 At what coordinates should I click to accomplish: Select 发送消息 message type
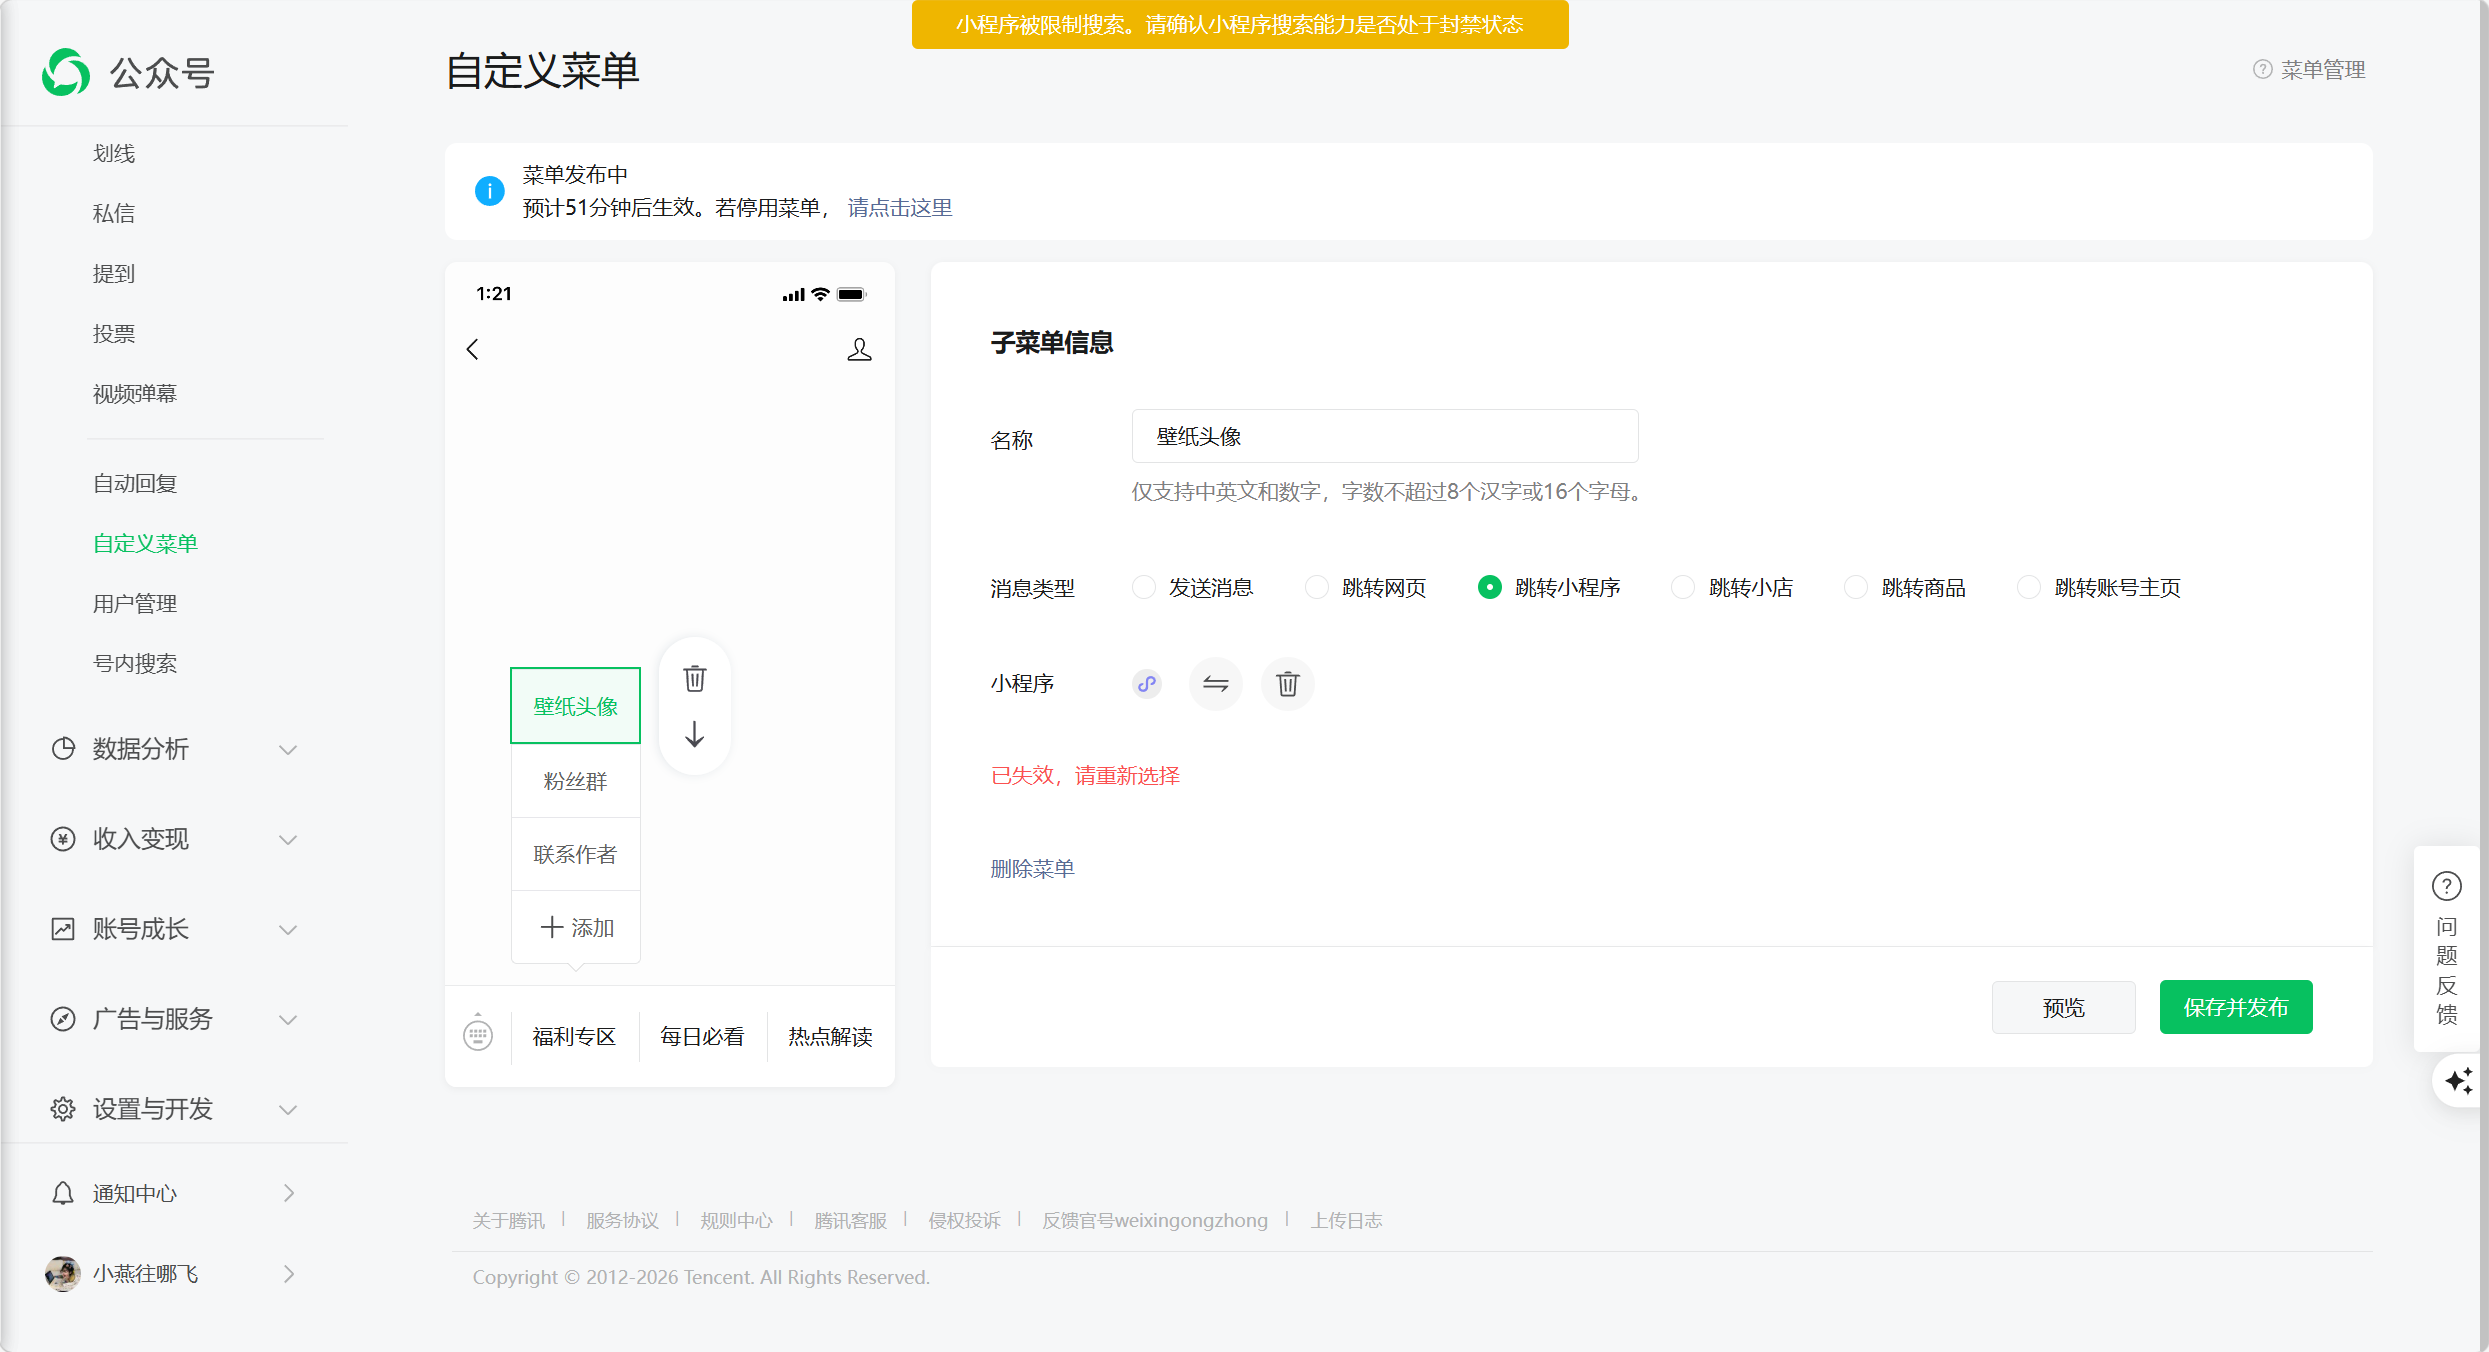tap(1144, 588)
